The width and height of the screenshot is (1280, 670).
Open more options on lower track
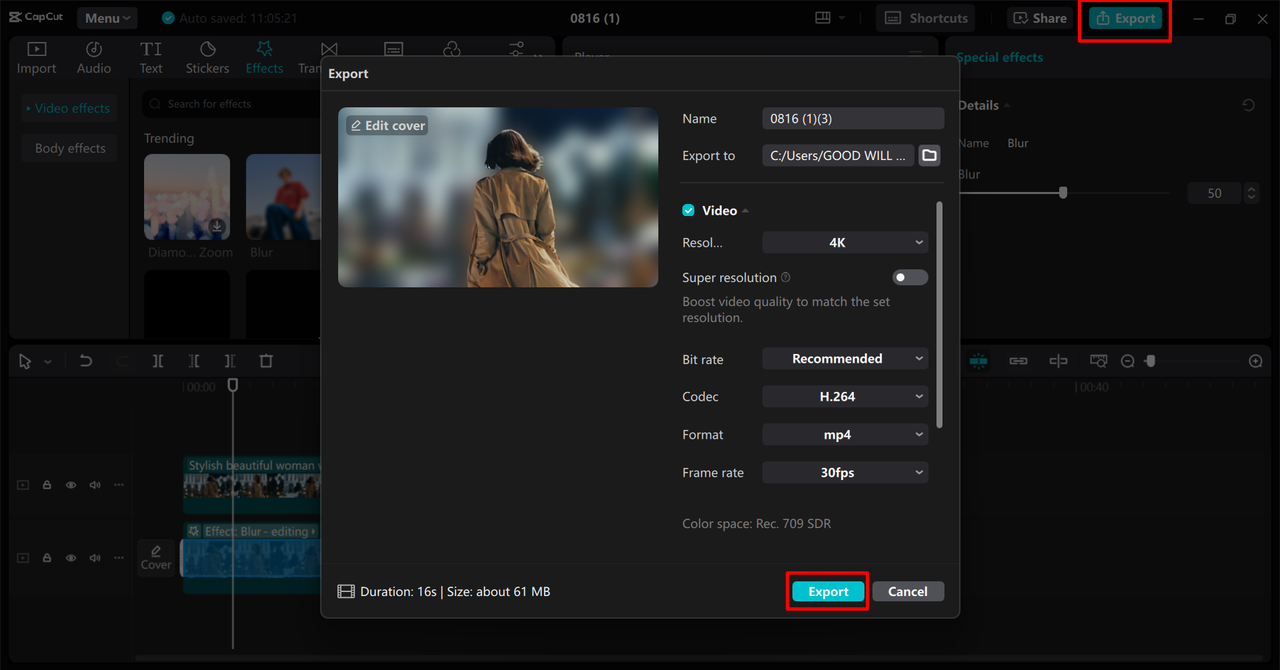point(119,558)
